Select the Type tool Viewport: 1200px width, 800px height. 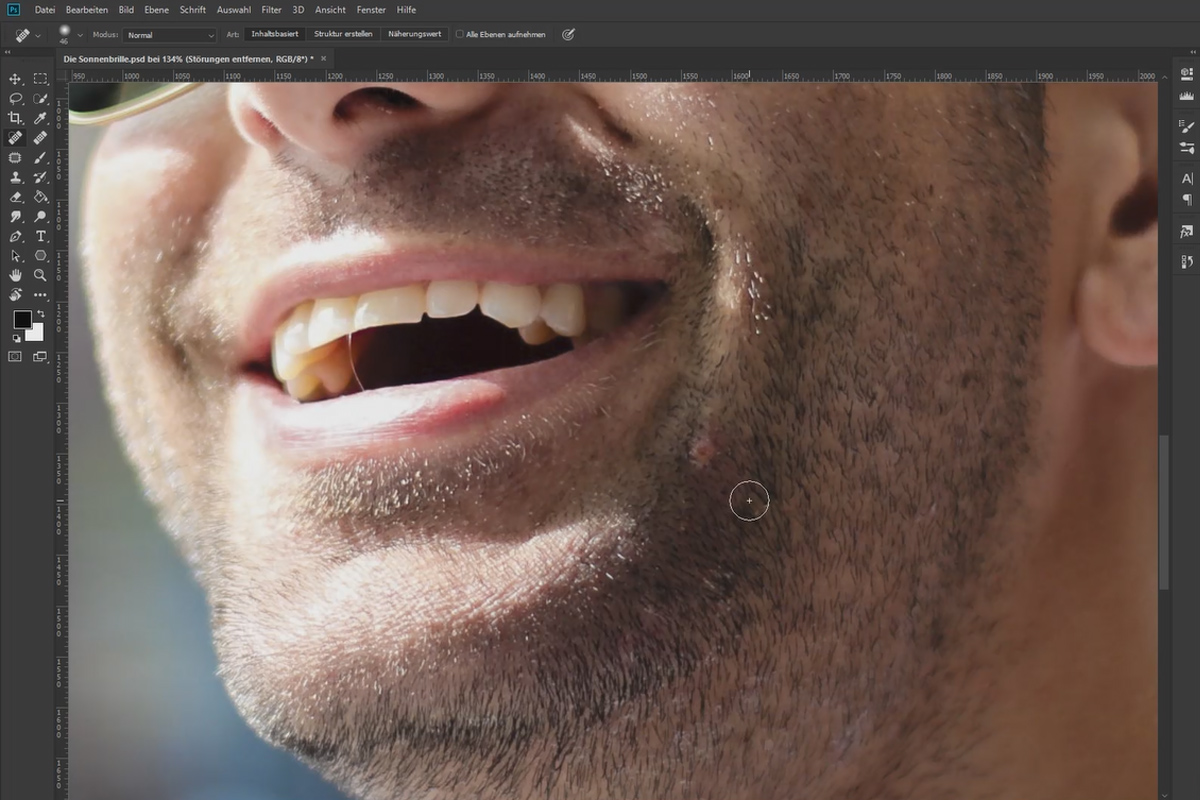coord(41,236)
